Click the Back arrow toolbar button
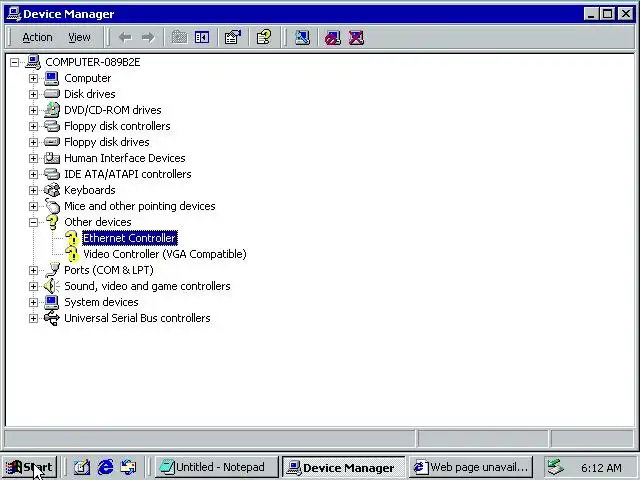The height and width of the screenshot is (480, 640). coord(125,38)
